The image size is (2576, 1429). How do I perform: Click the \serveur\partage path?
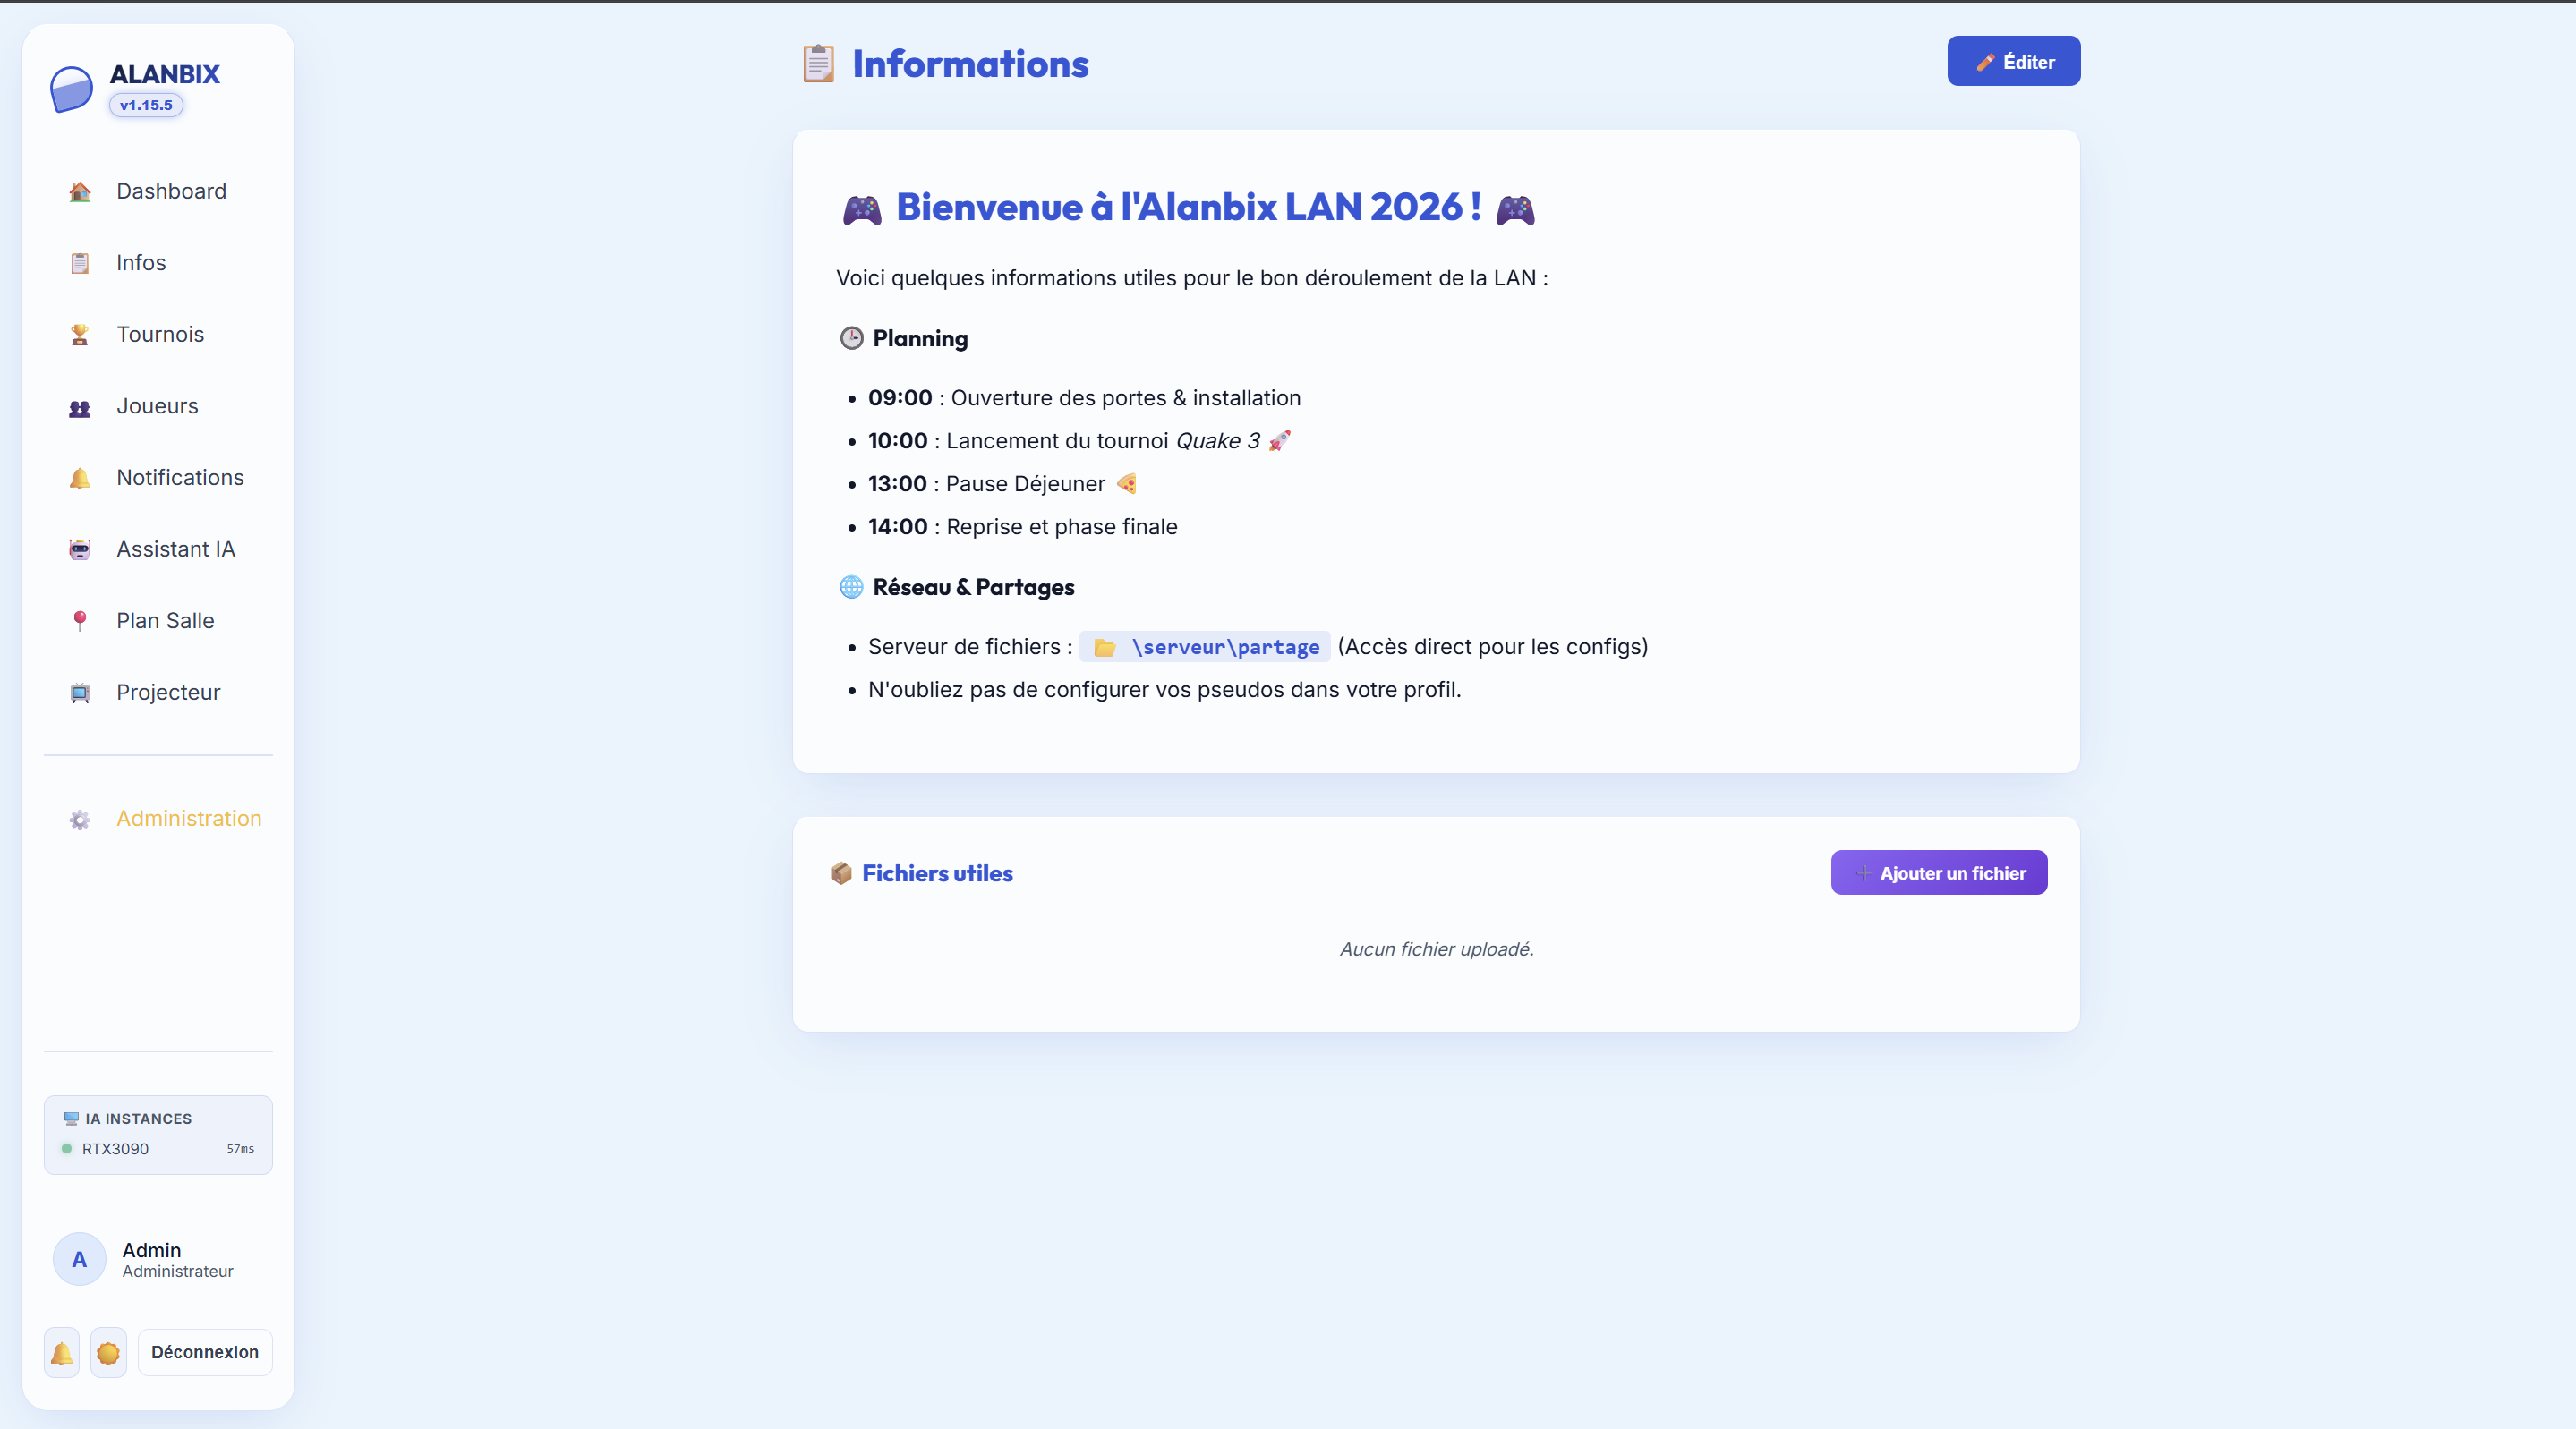tap(1225, 648)
